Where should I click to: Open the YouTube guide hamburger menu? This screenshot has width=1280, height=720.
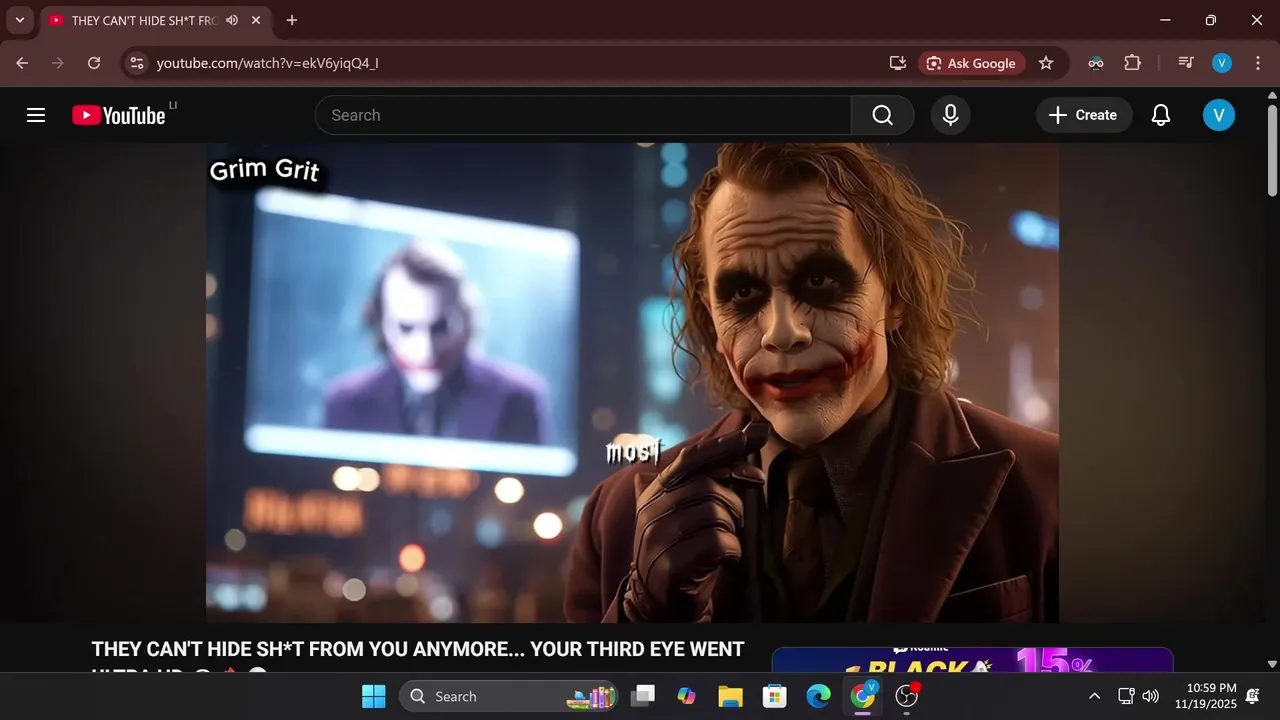pyautogui.click(x=36, y=115)
